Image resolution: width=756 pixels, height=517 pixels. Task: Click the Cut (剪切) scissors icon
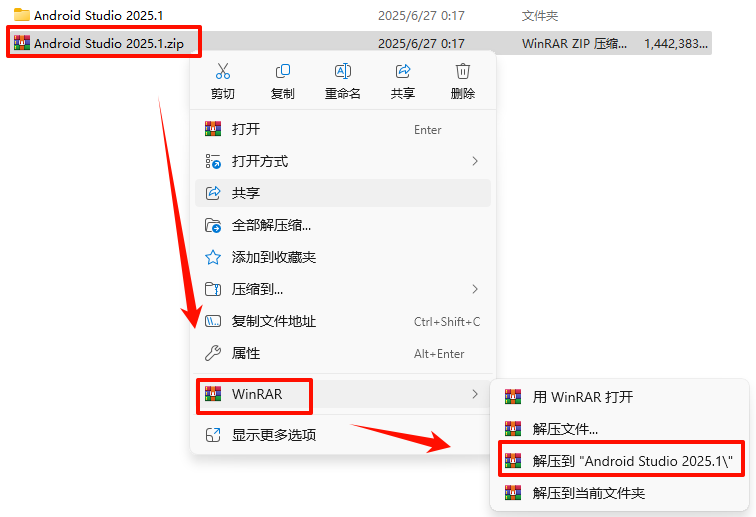click(222, 71)
